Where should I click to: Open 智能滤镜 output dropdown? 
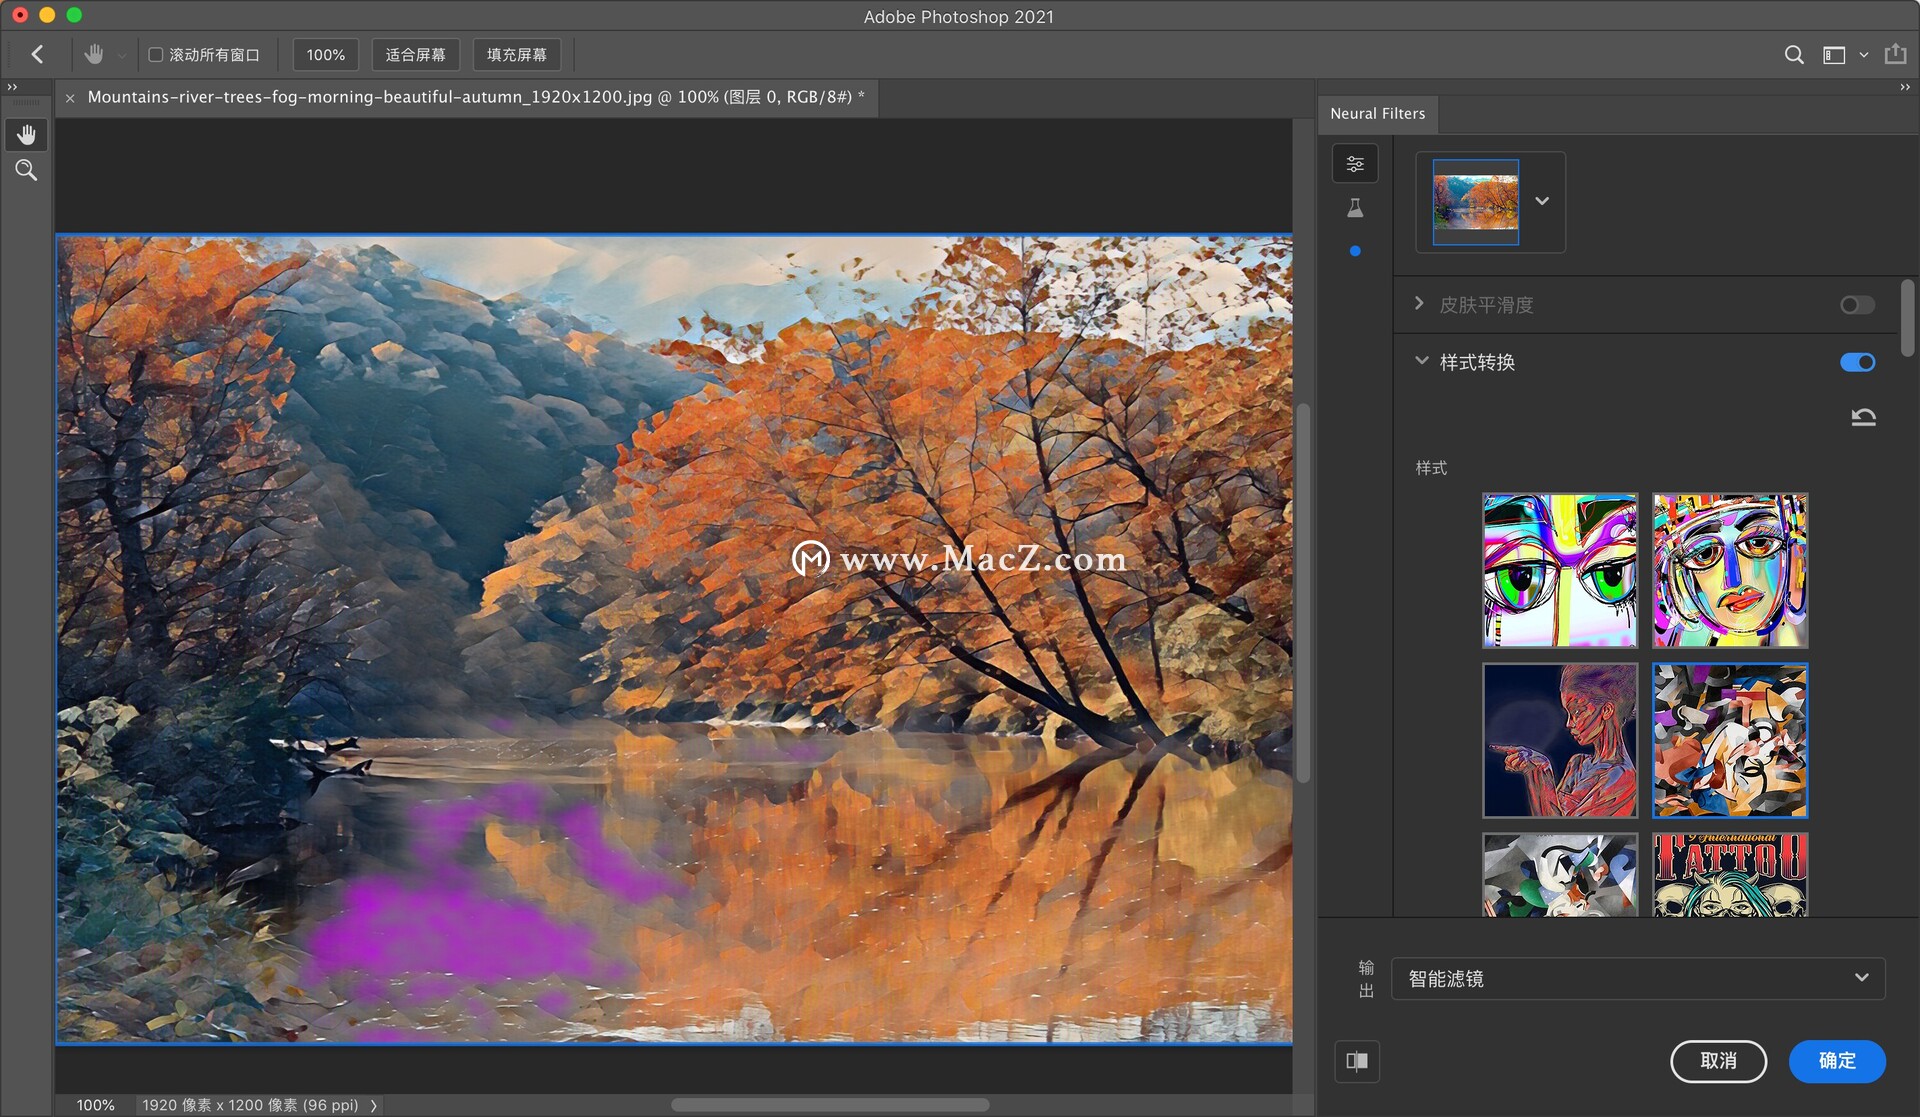(1638, 978)
